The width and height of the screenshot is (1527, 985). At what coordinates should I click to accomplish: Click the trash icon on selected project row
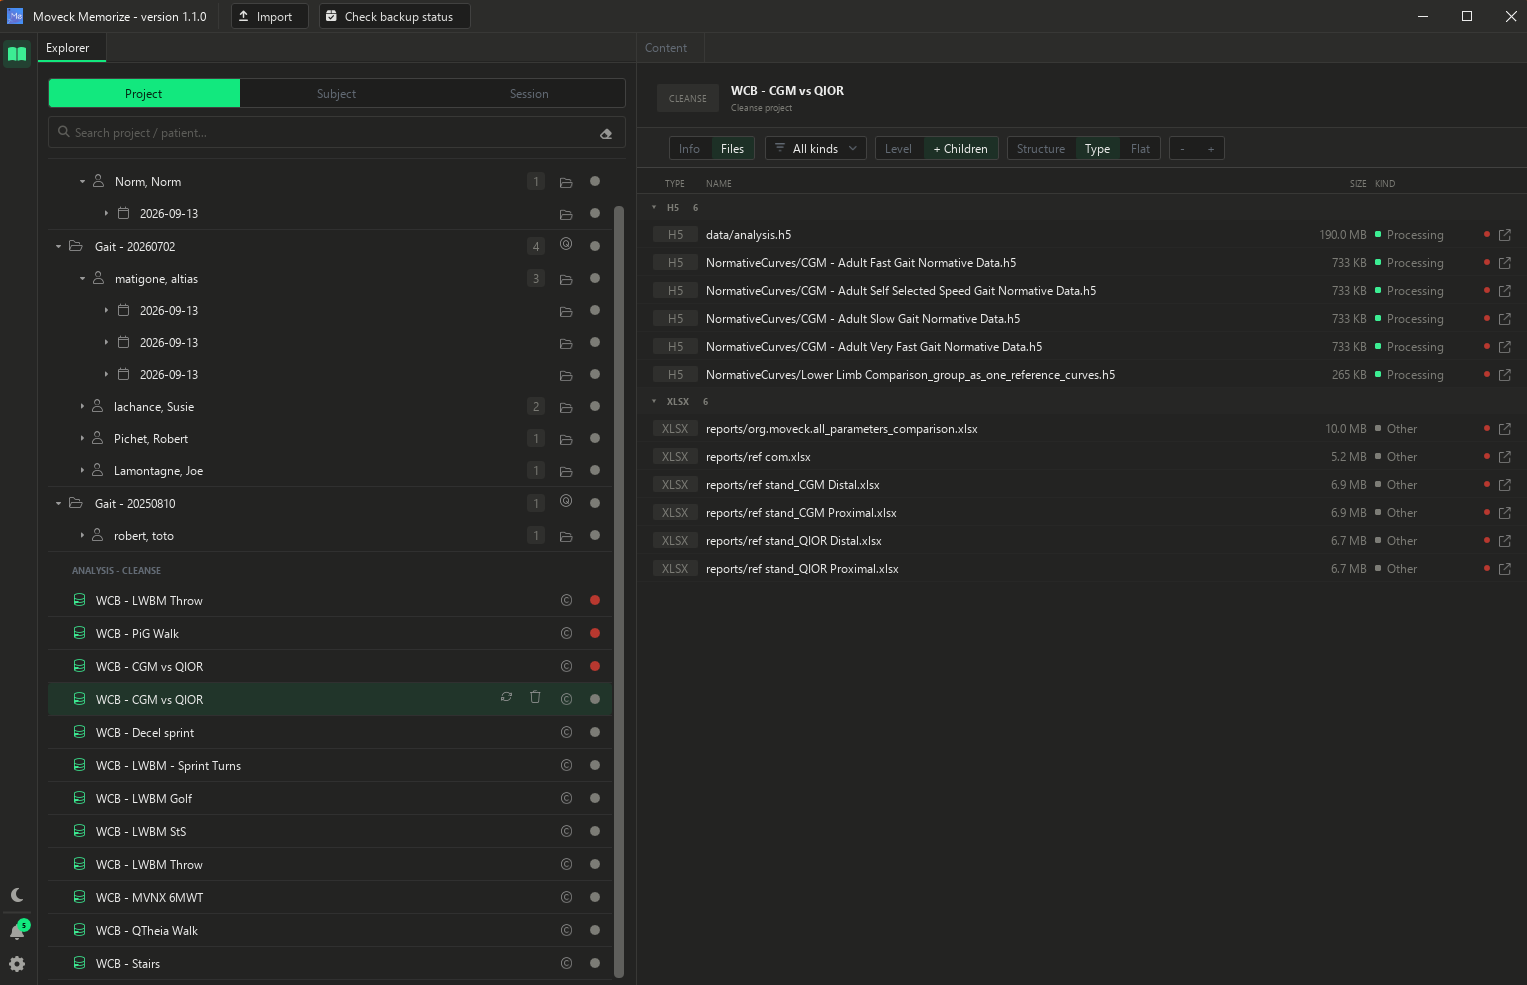pyautogui.click(x=535, y=697)
